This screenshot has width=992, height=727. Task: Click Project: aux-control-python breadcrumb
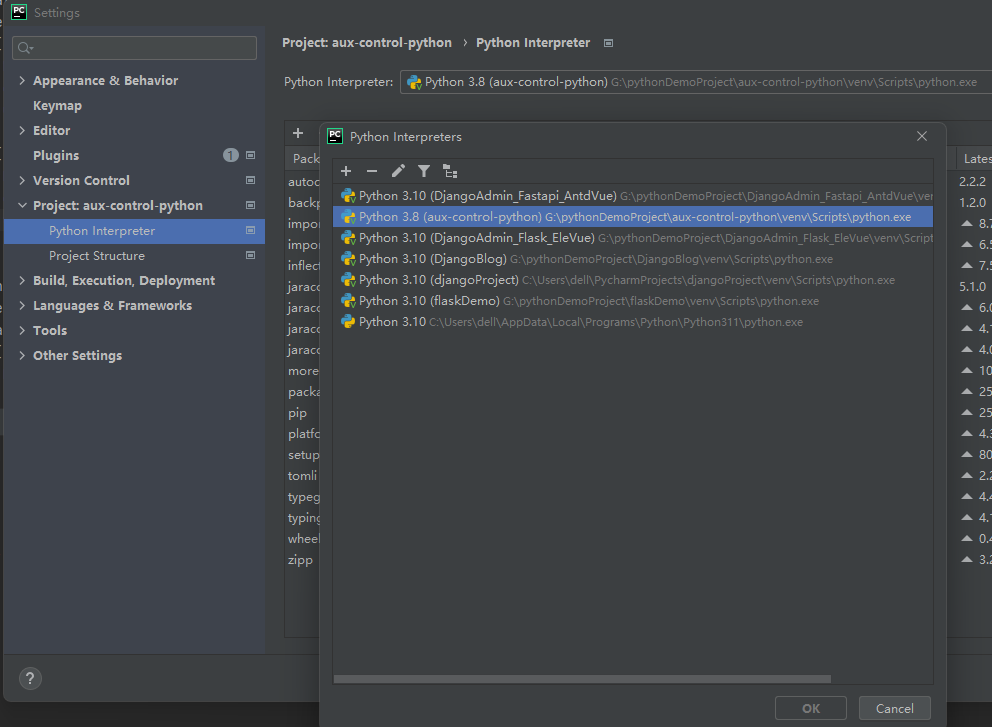click(367, 42)
